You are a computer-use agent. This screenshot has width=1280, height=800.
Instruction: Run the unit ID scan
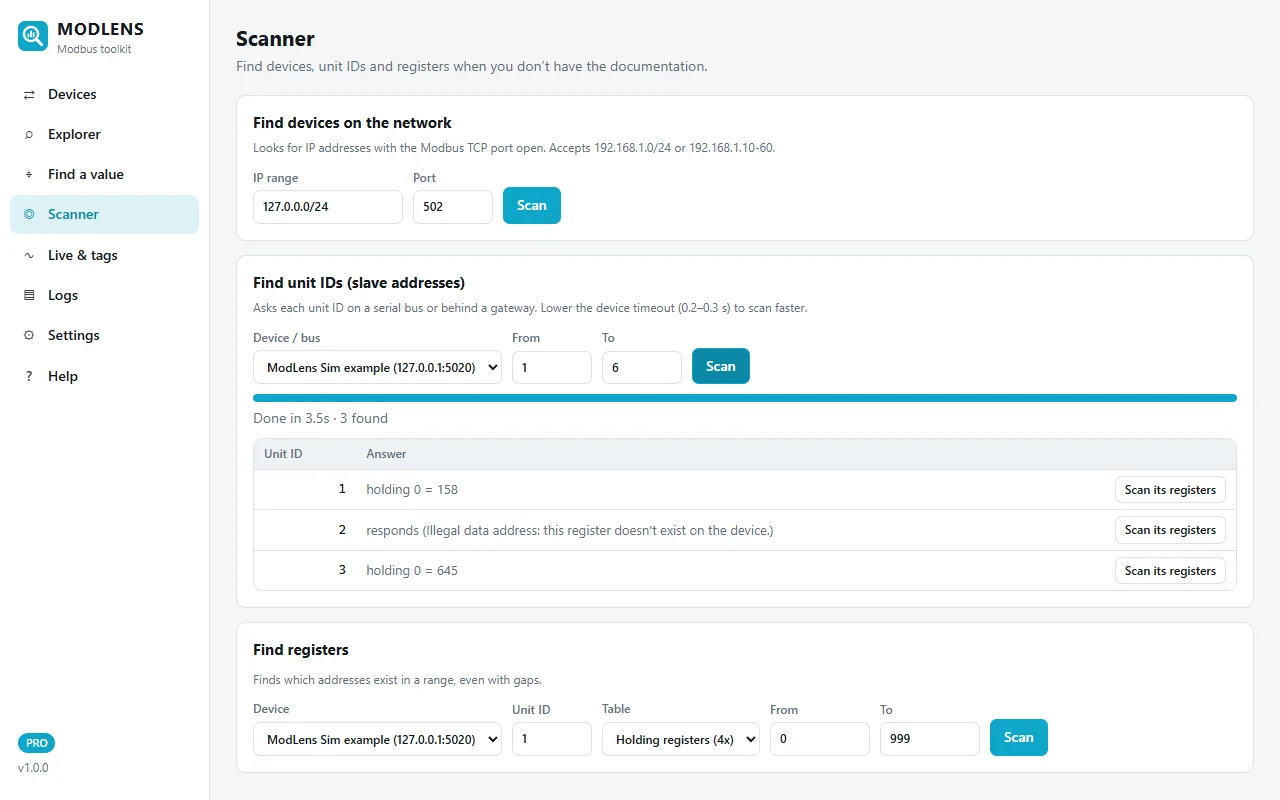point(721,366)
